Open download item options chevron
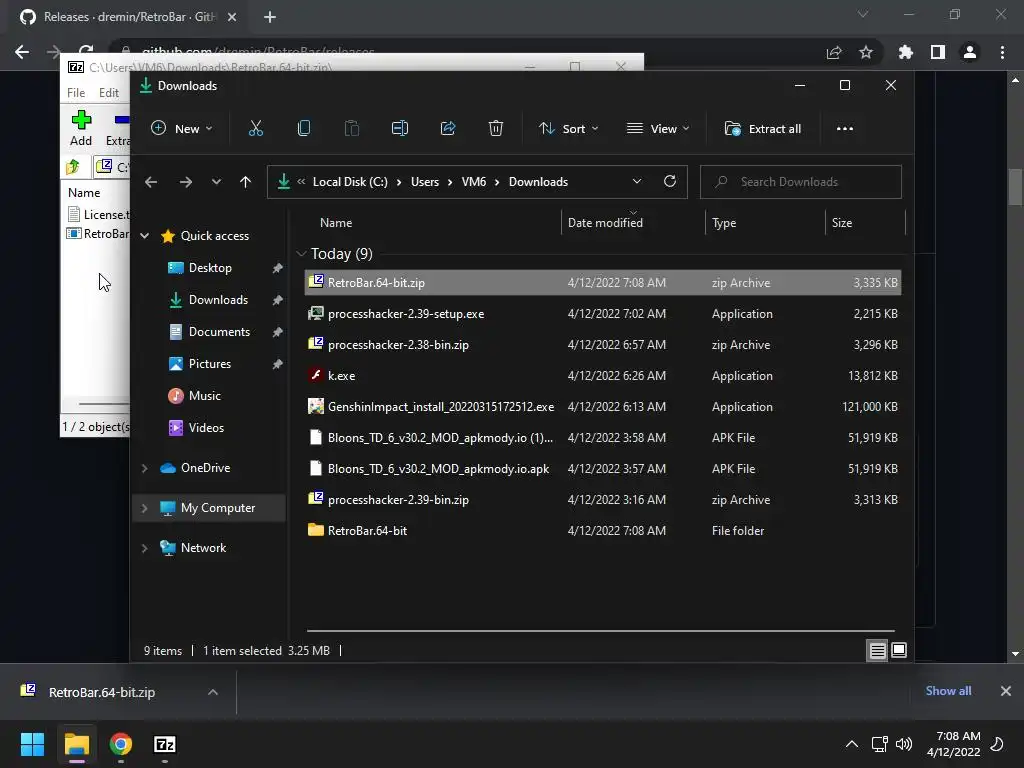This screenshot has width=1024, height=768. pos(213,692)
